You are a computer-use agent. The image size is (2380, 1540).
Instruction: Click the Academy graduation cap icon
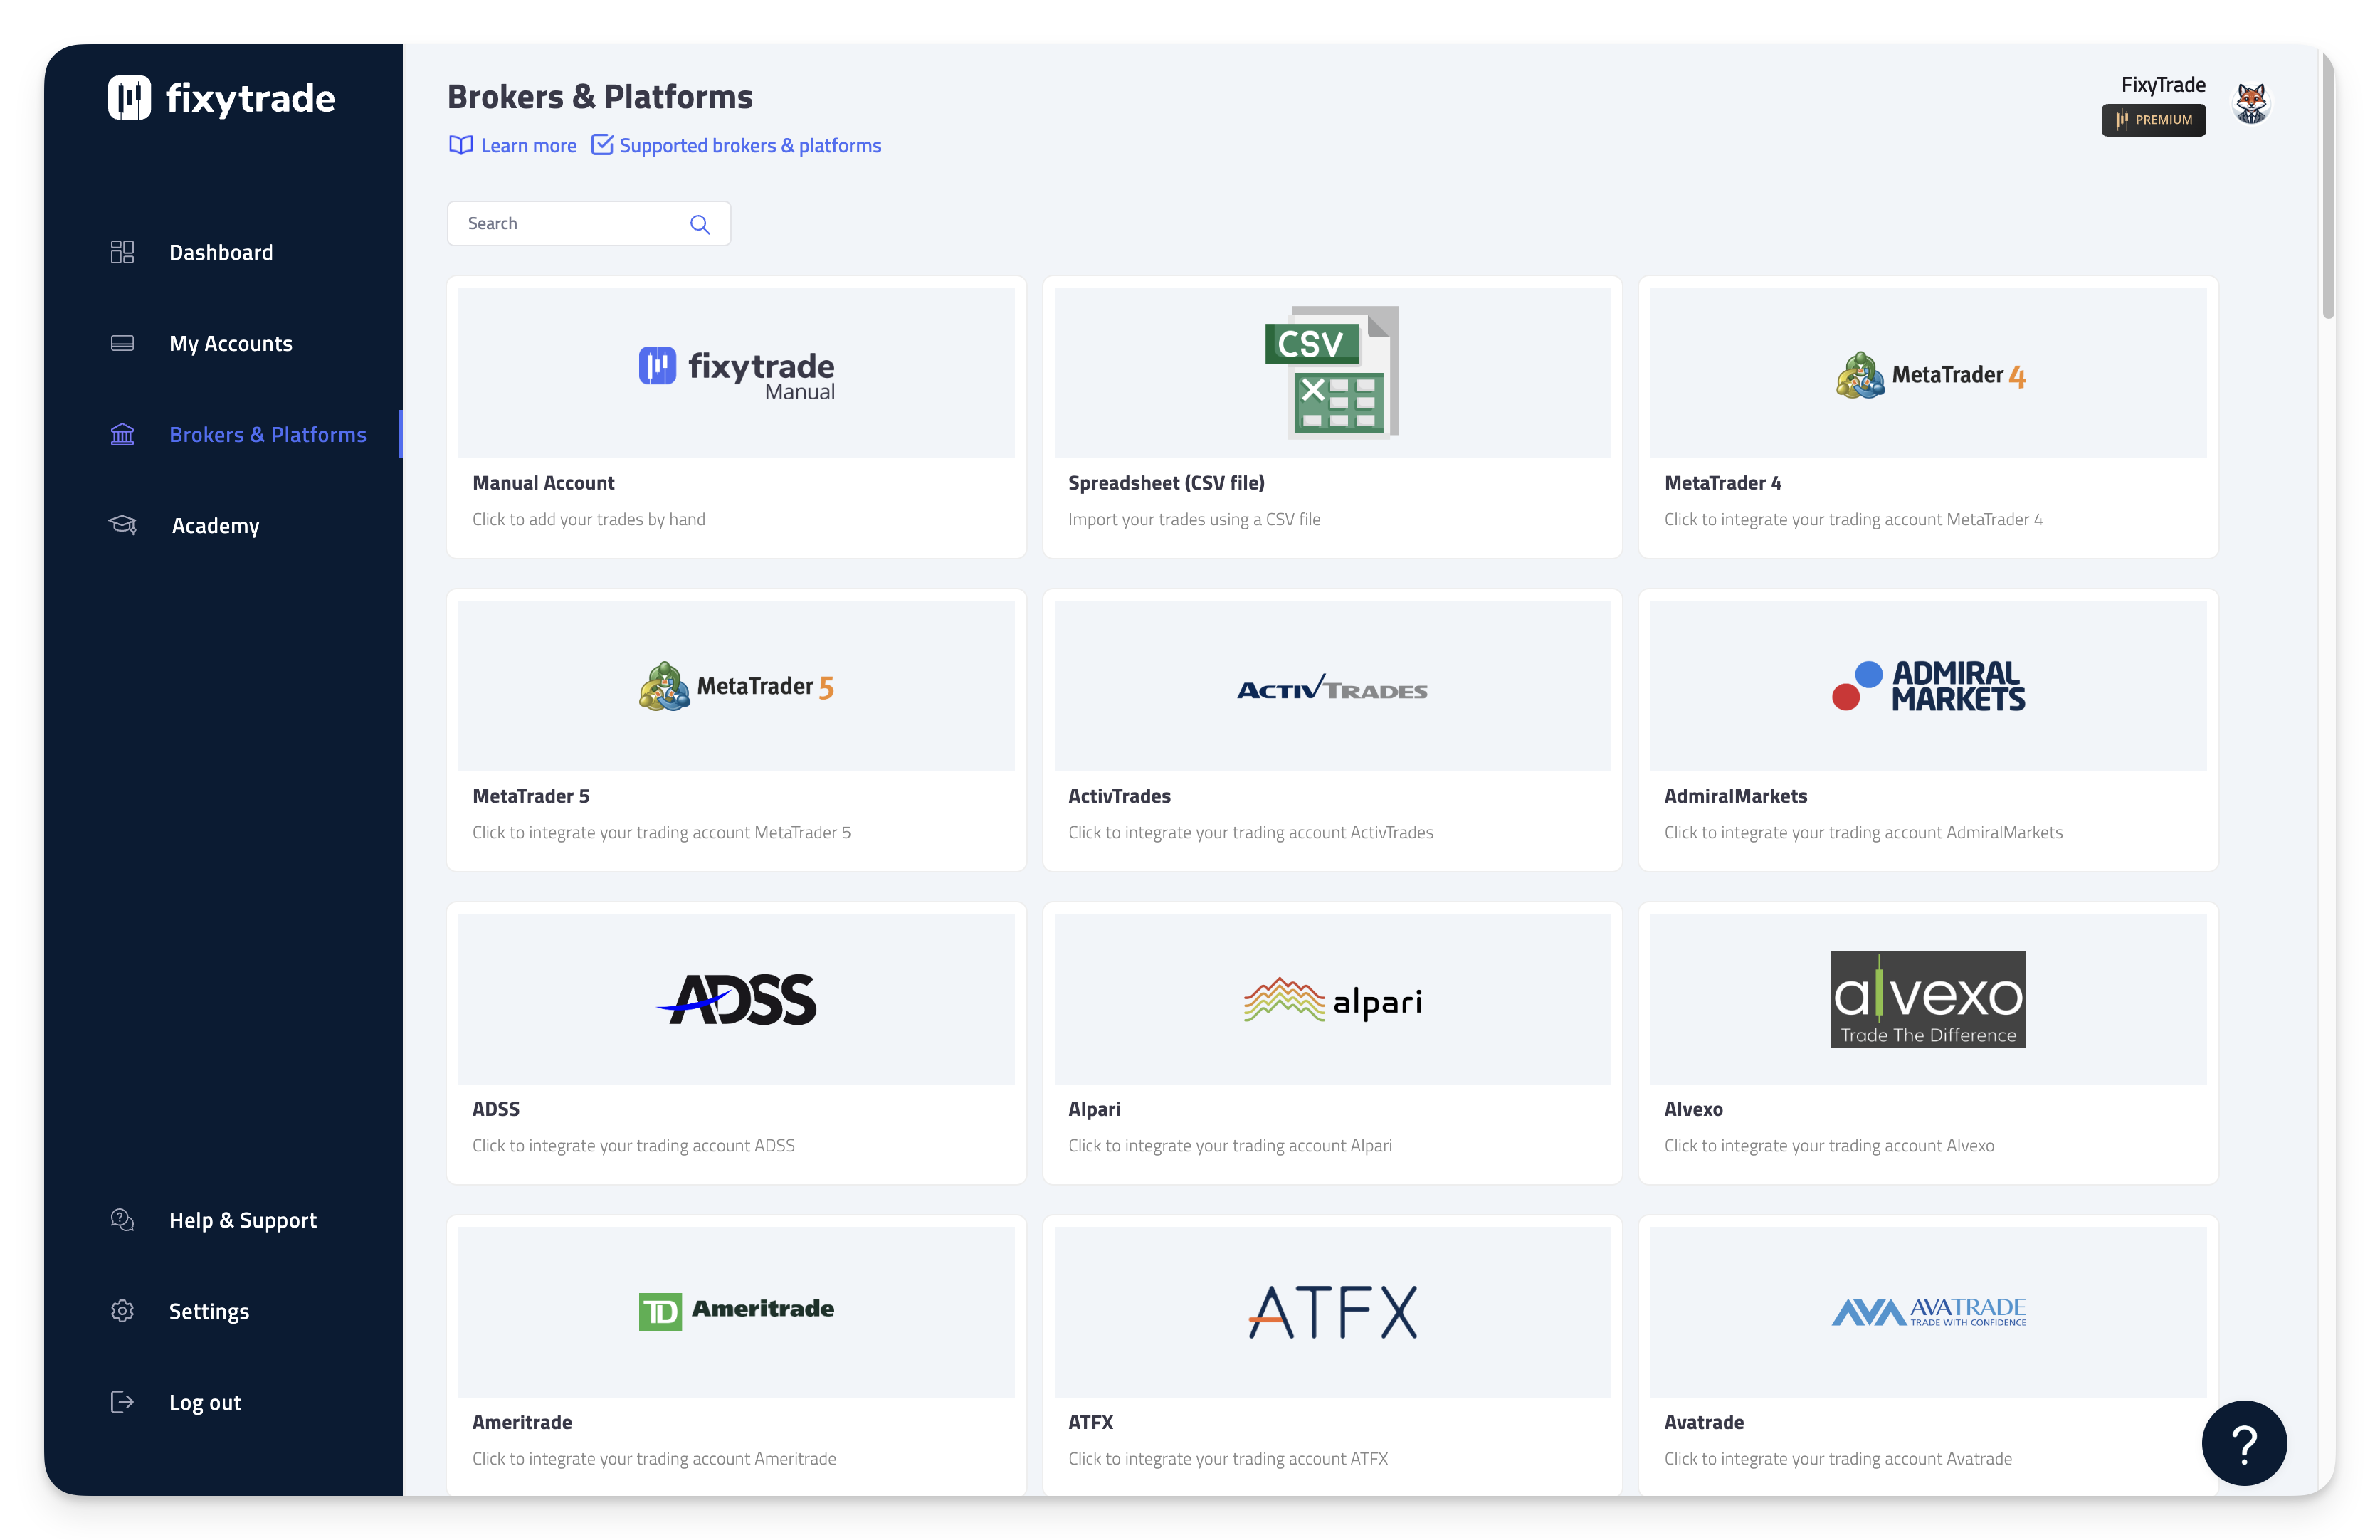122,525
